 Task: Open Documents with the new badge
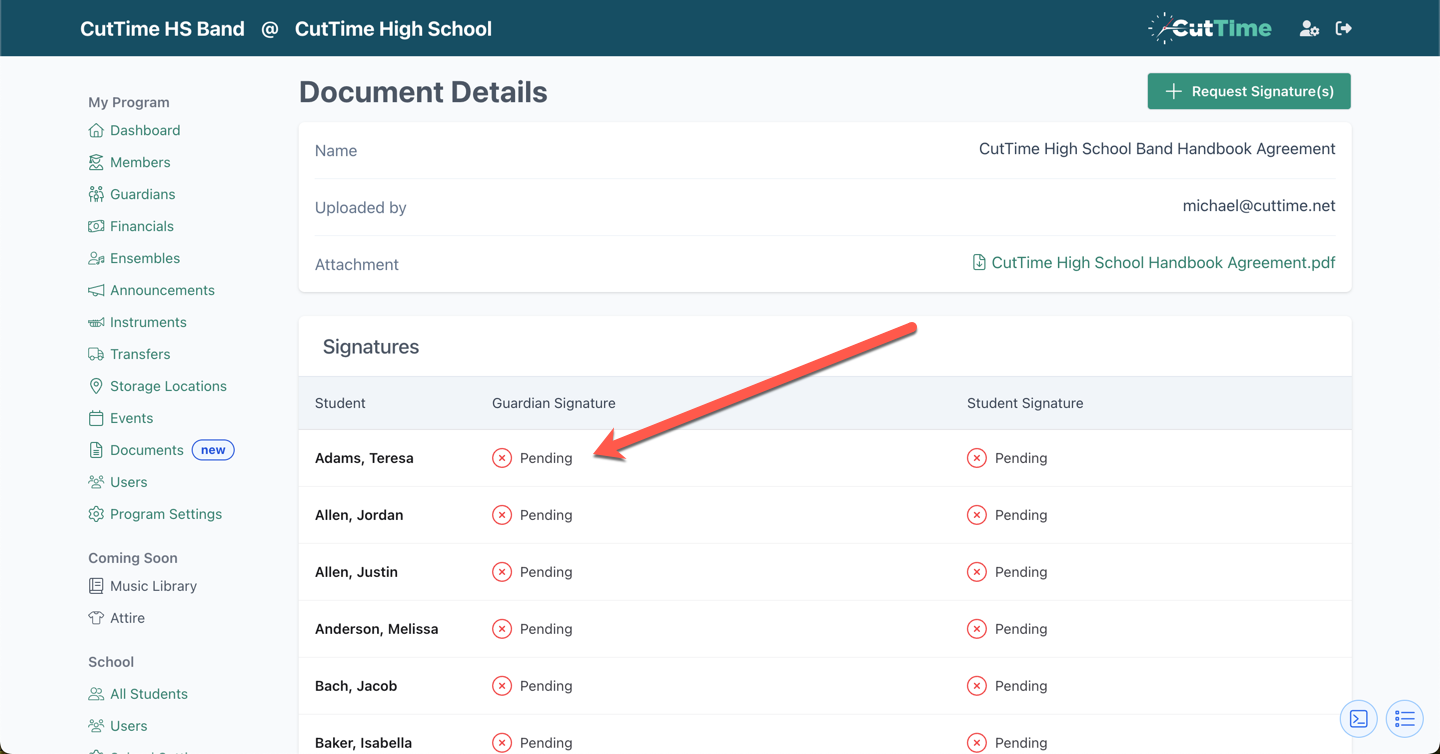tap(146, 450)
